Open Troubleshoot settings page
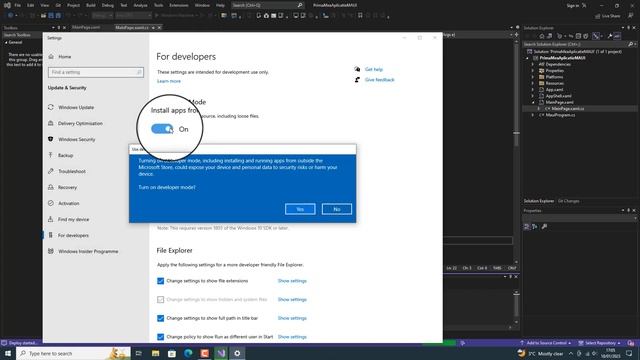Image resolution: width=640 pixels, height=360 pixels. tap(72, 171)
